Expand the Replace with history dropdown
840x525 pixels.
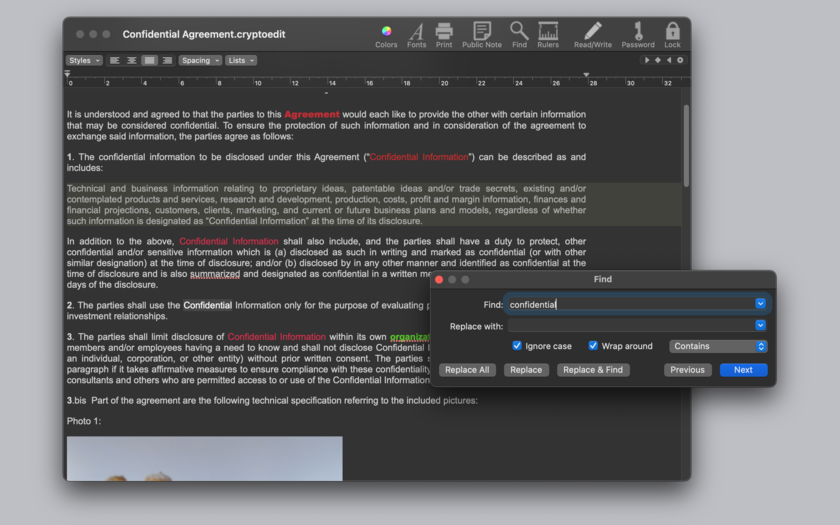760,325
